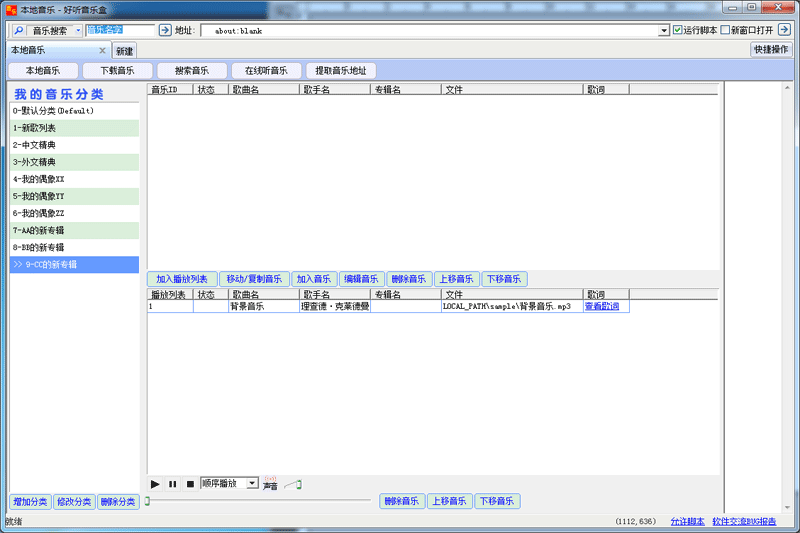The width and height of the screenshot is (800, 533).
Task: Click the 播放列表 column header
Action: (170, 295)
